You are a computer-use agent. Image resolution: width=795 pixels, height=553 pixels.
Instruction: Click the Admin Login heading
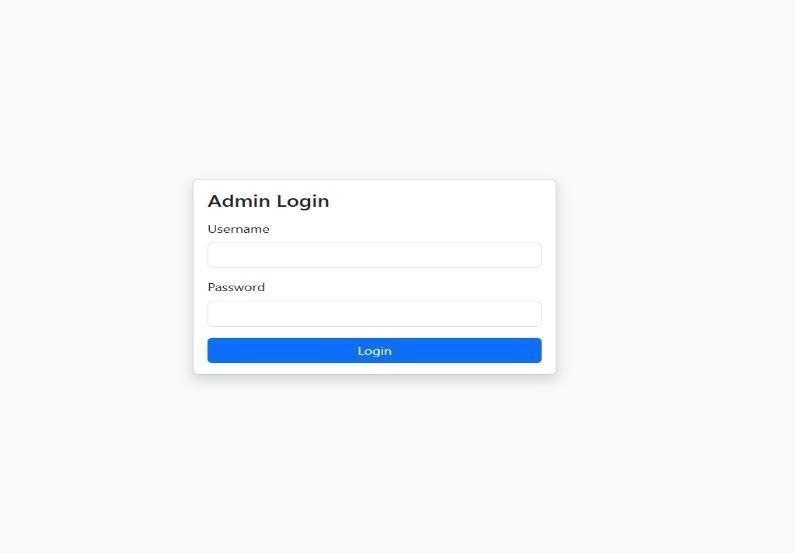pos(268,201)
